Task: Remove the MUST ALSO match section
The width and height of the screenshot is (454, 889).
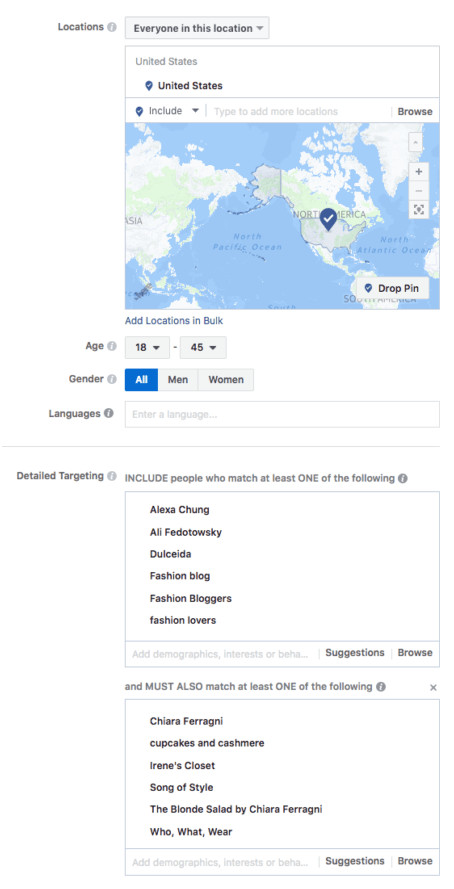Action: pyautogui.click(x=433, y=687)
